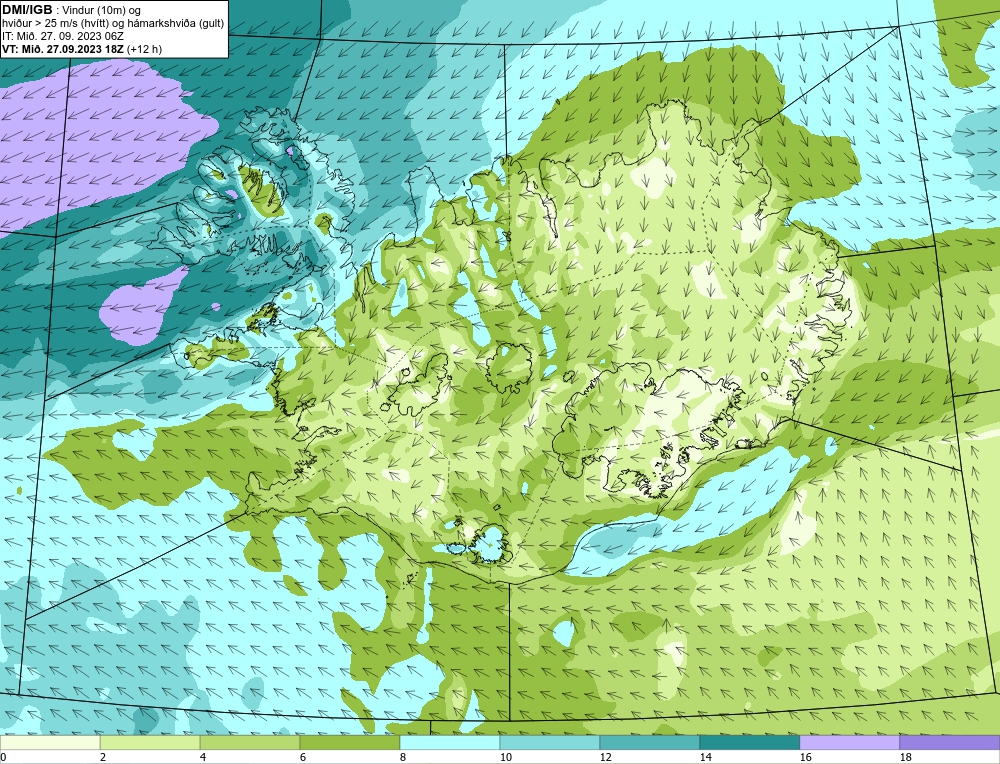
Task: Click the '(+12 h)' forecast offset text
Action: [145, 49]
